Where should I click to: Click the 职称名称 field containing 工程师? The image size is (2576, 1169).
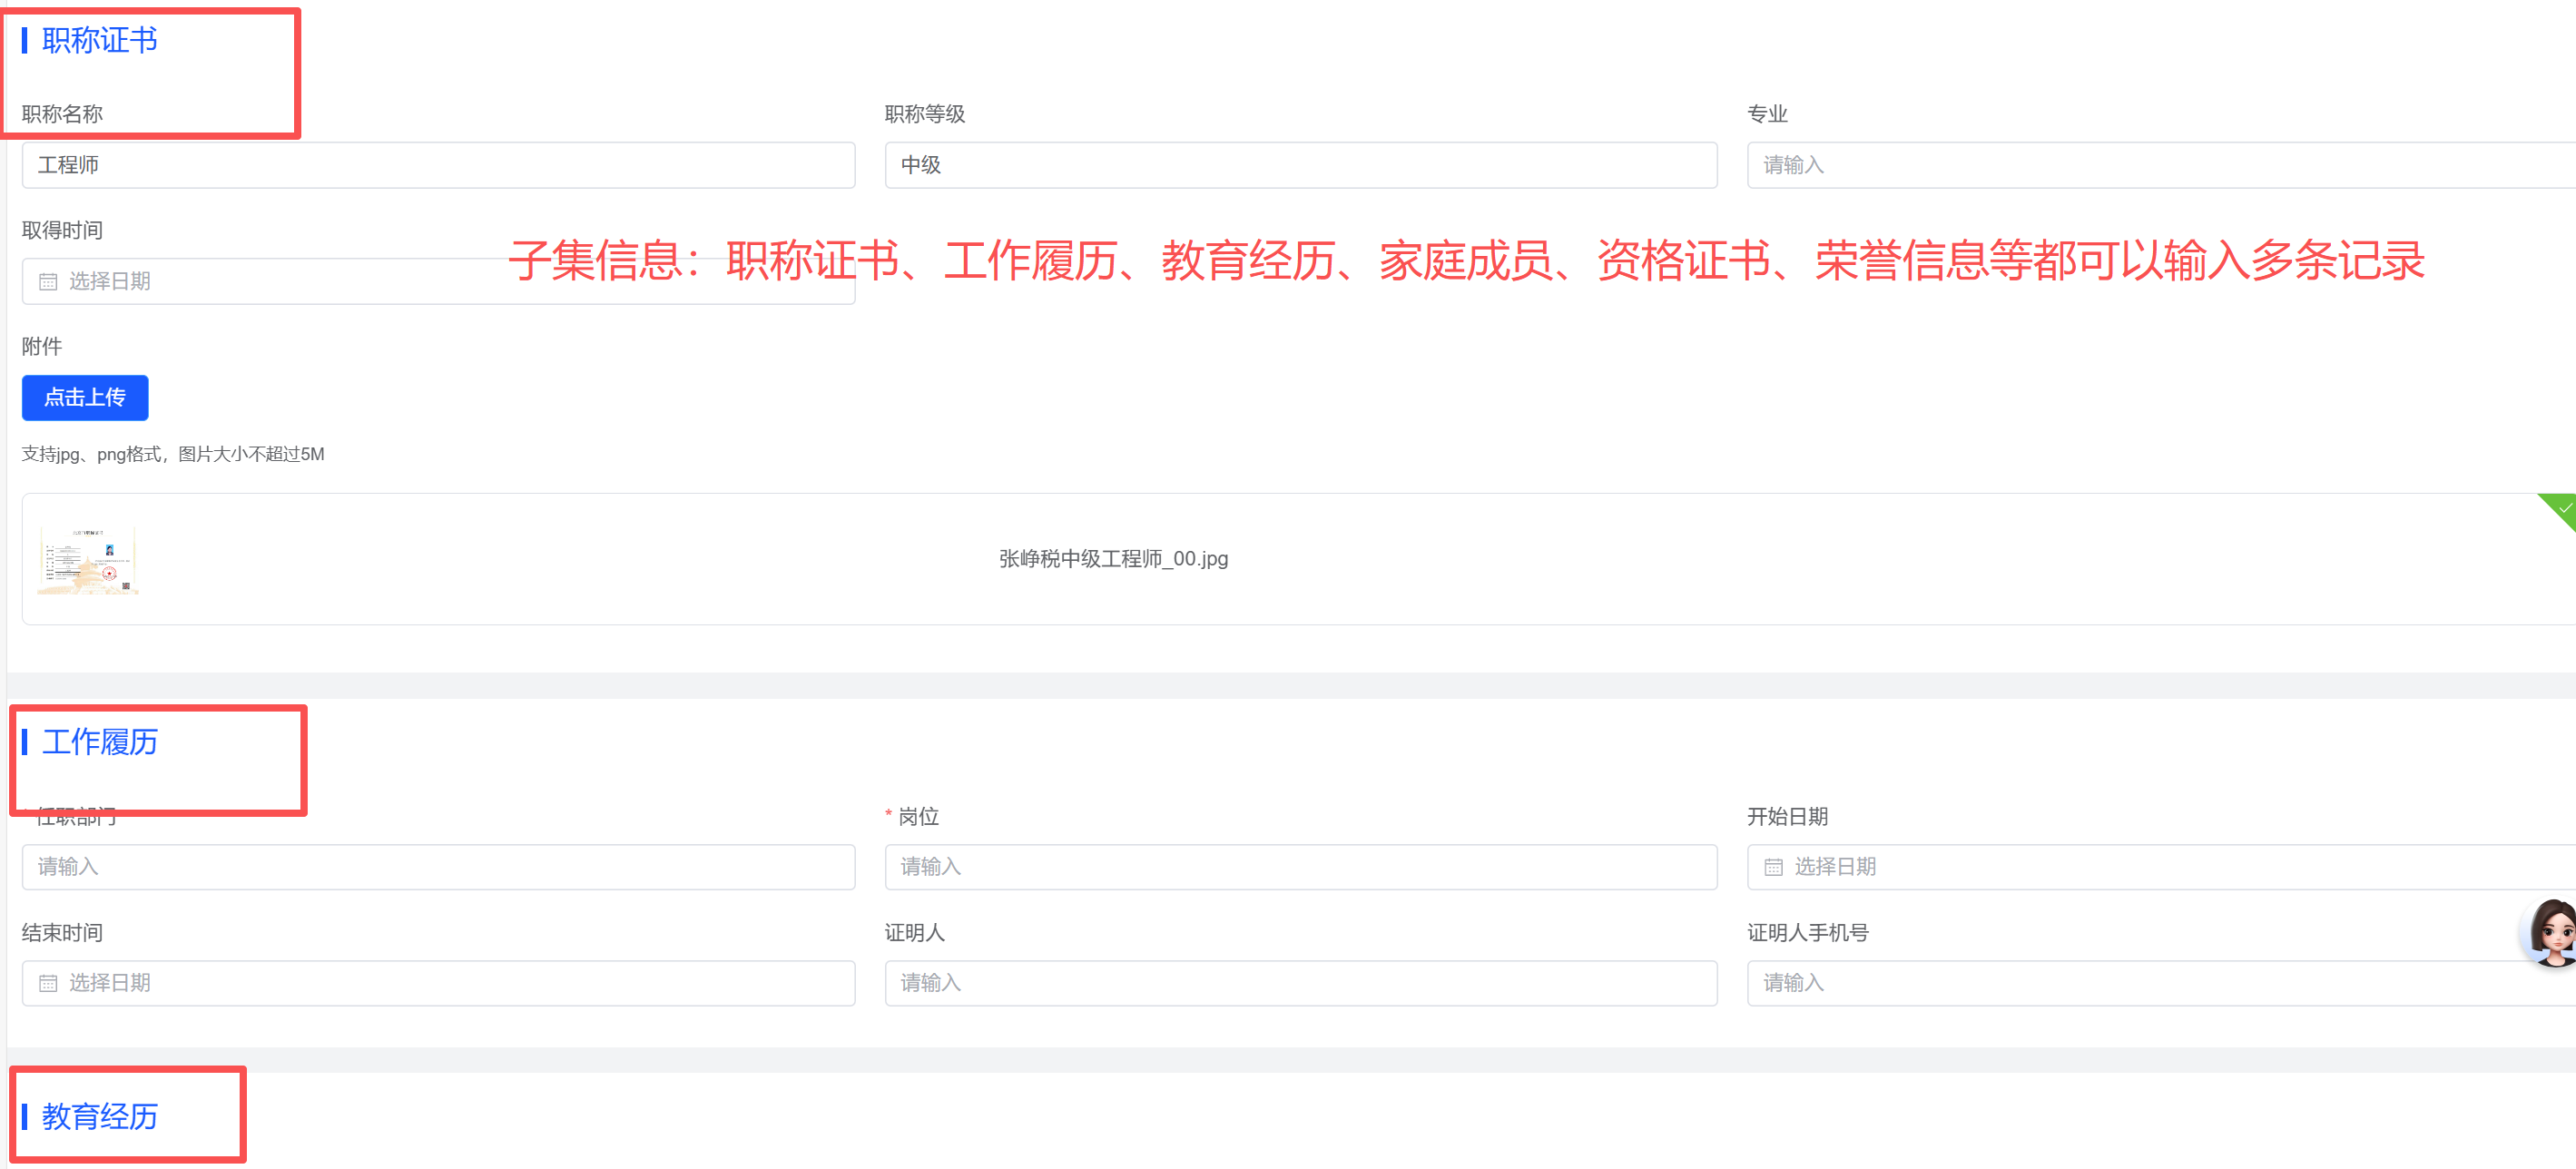(x=438, y=165)
